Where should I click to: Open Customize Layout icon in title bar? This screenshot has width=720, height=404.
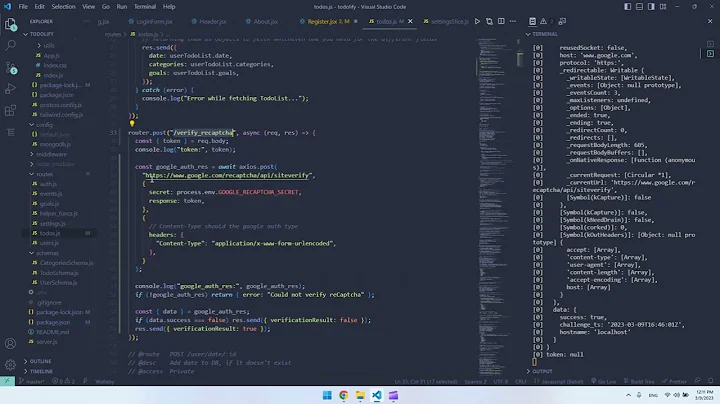coord(663,6)
